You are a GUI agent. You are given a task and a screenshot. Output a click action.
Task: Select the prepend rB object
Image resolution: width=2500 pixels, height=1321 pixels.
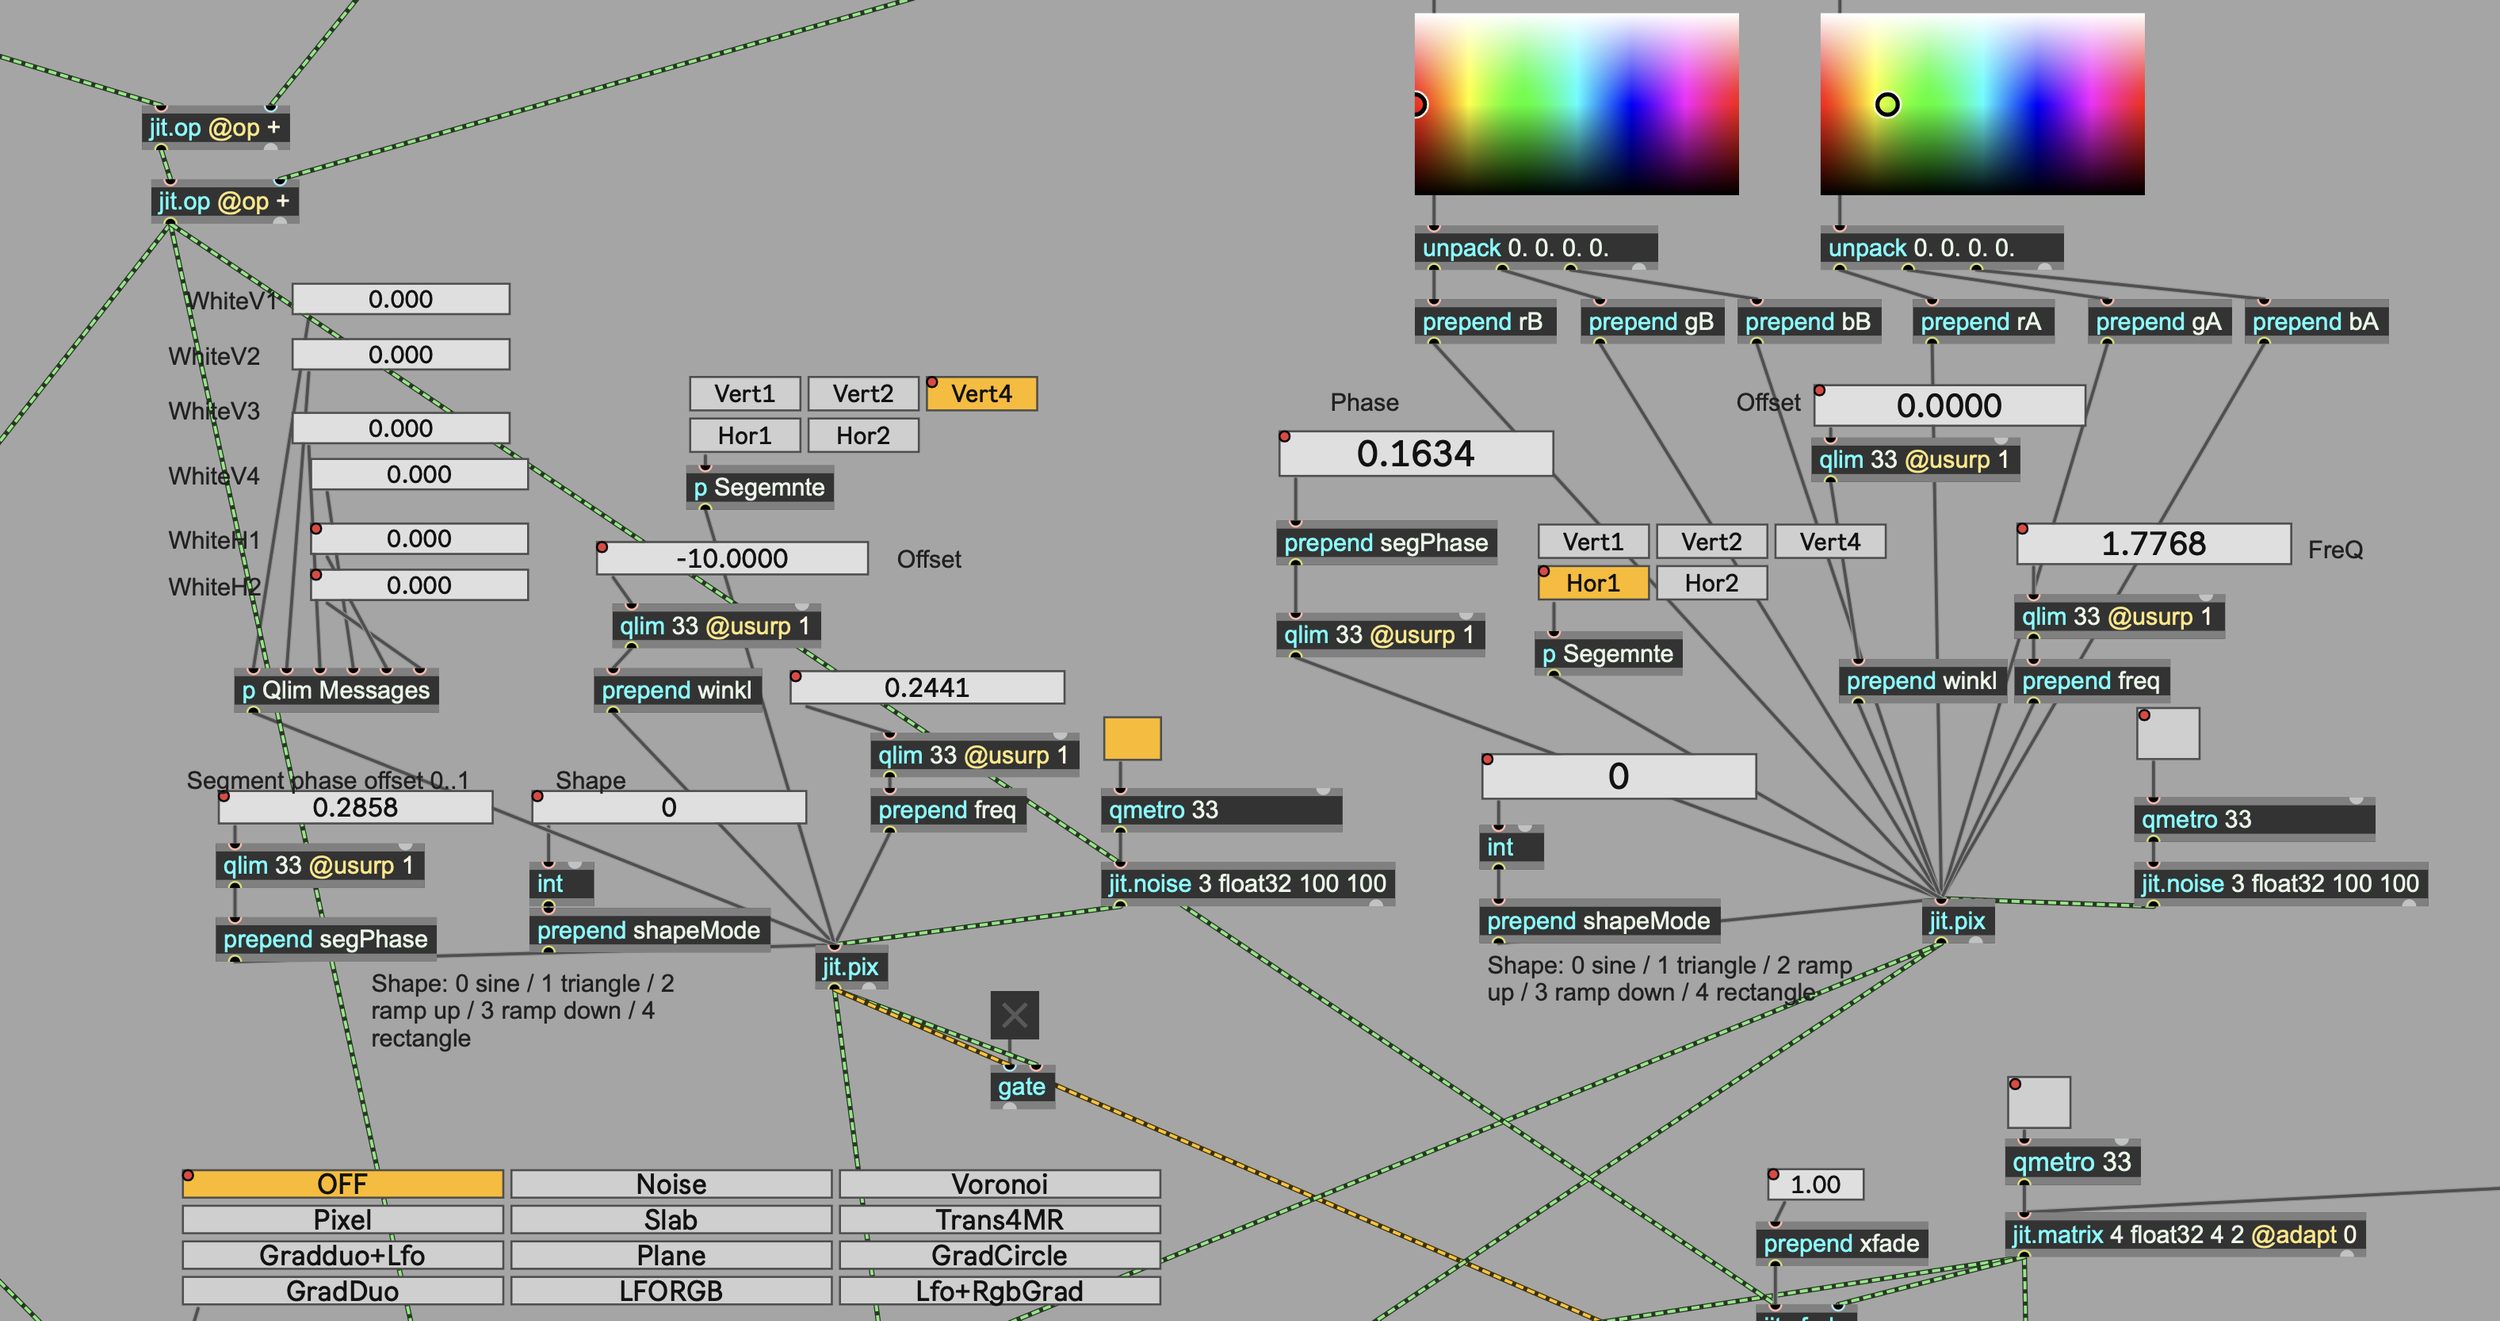(1484, 322)
